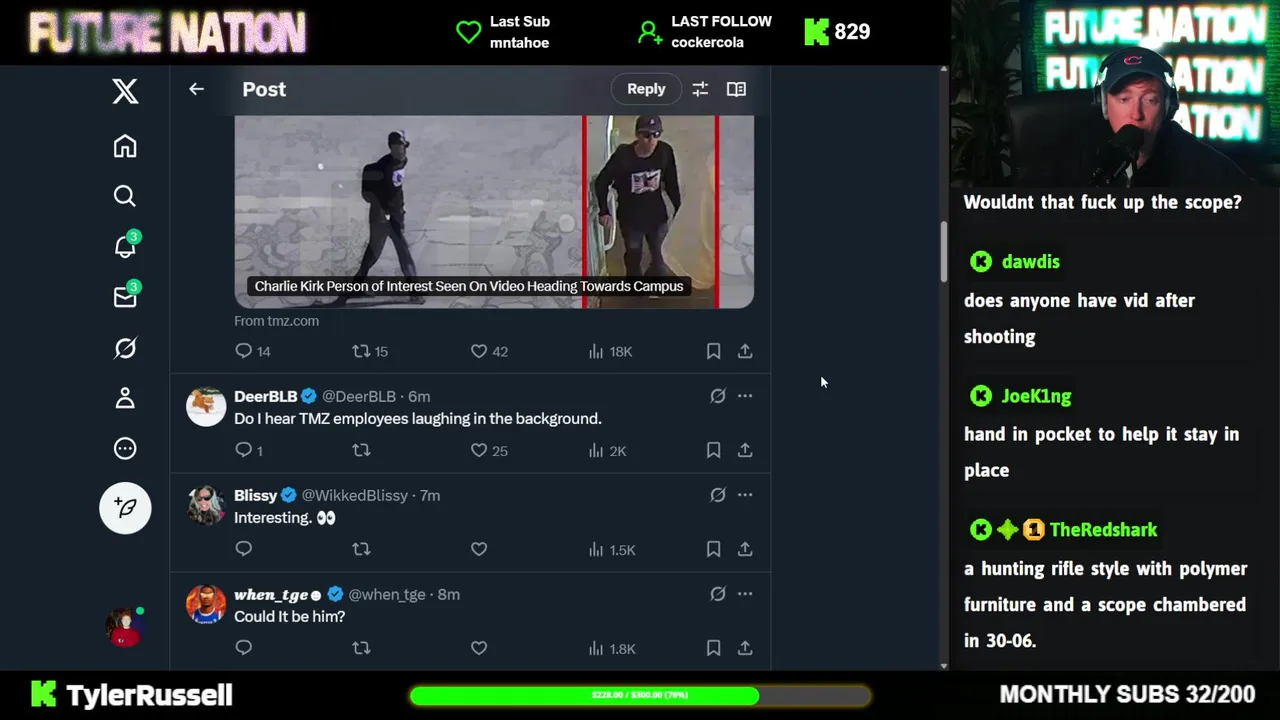Click Grok explain icon on DeerBLB reply

(718, 396)
